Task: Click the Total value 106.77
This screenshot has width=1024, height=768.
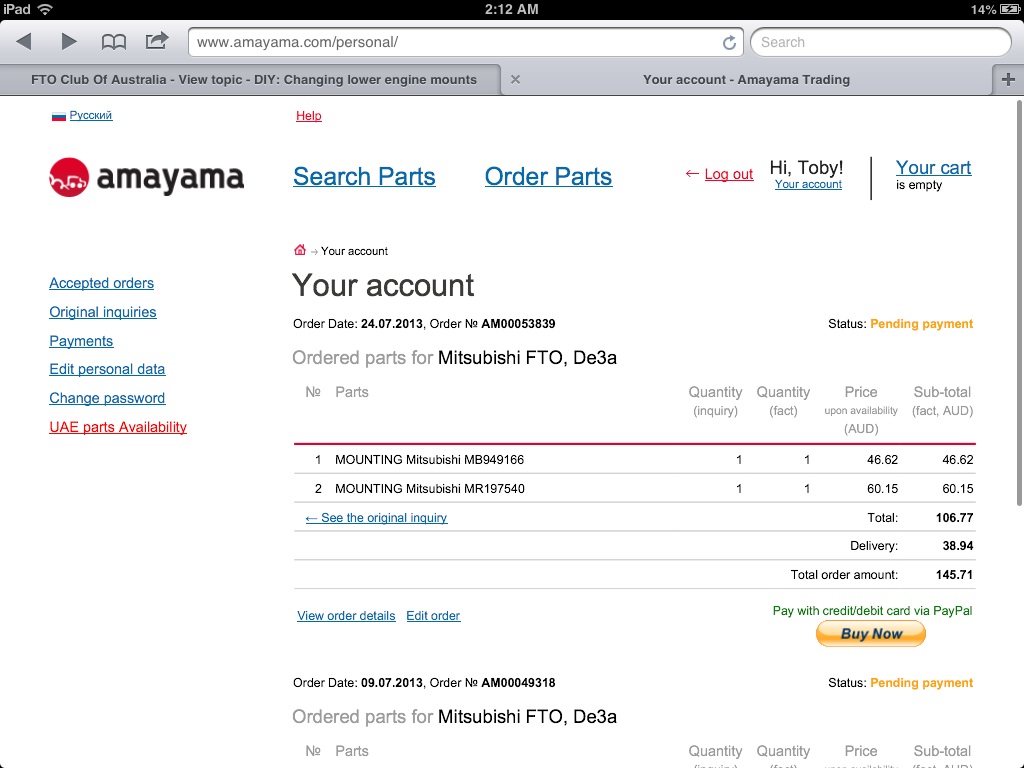Action: tap(954, 518)
